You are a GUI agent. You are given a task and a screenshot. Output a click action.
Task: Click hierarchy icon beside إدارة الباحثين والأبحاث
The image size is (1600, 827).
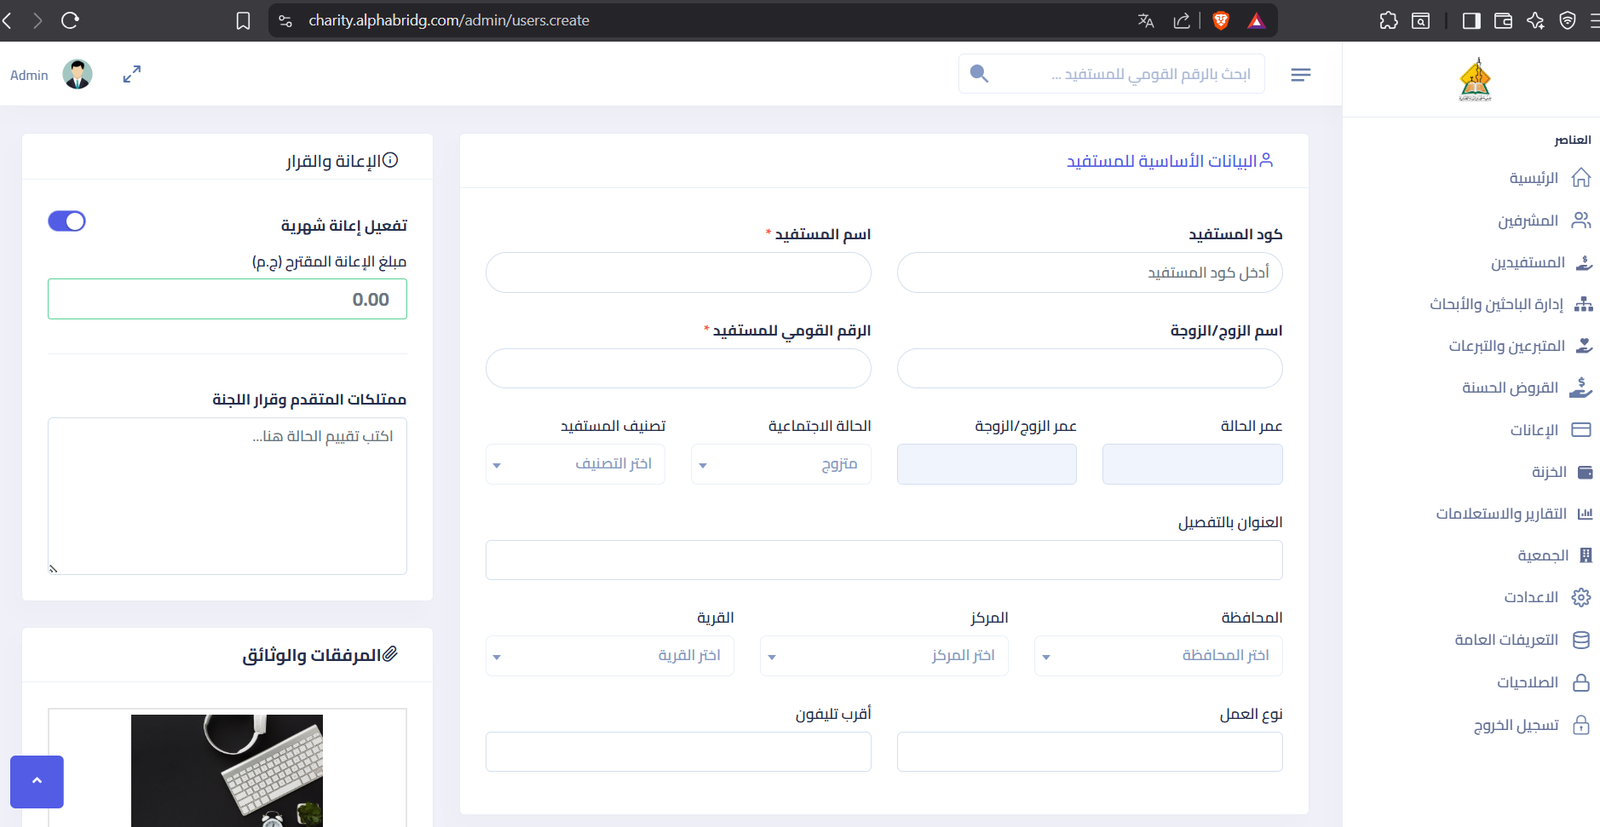click(x=1584, y=304)
